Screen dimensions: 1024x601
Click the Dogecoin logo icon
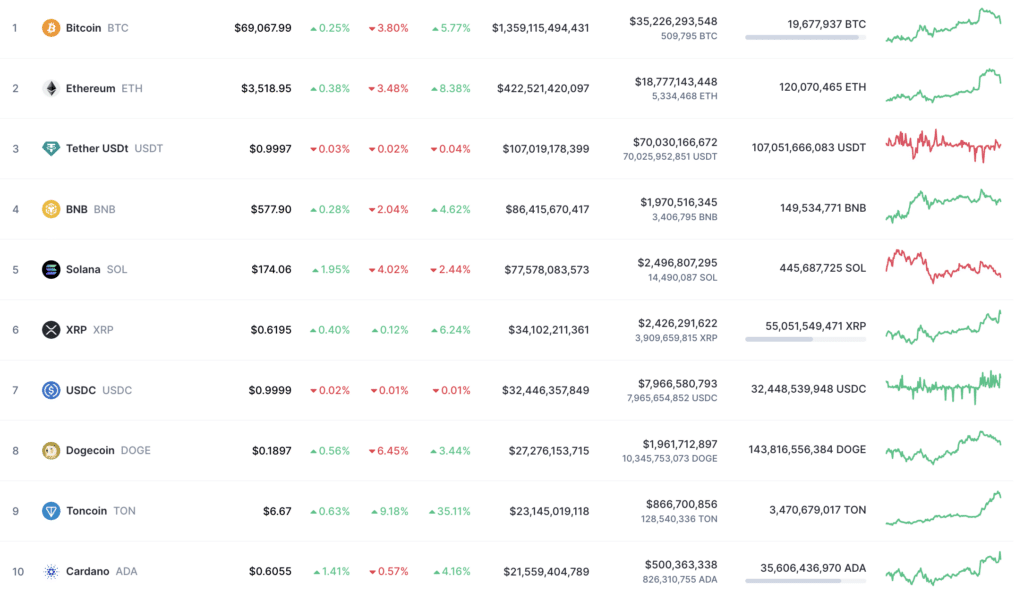51,451
